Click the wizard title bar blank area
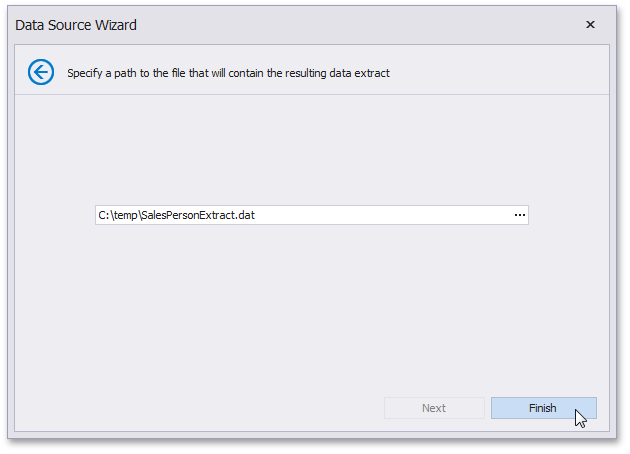This screenshot has height=454, width=630. point(350,25)
